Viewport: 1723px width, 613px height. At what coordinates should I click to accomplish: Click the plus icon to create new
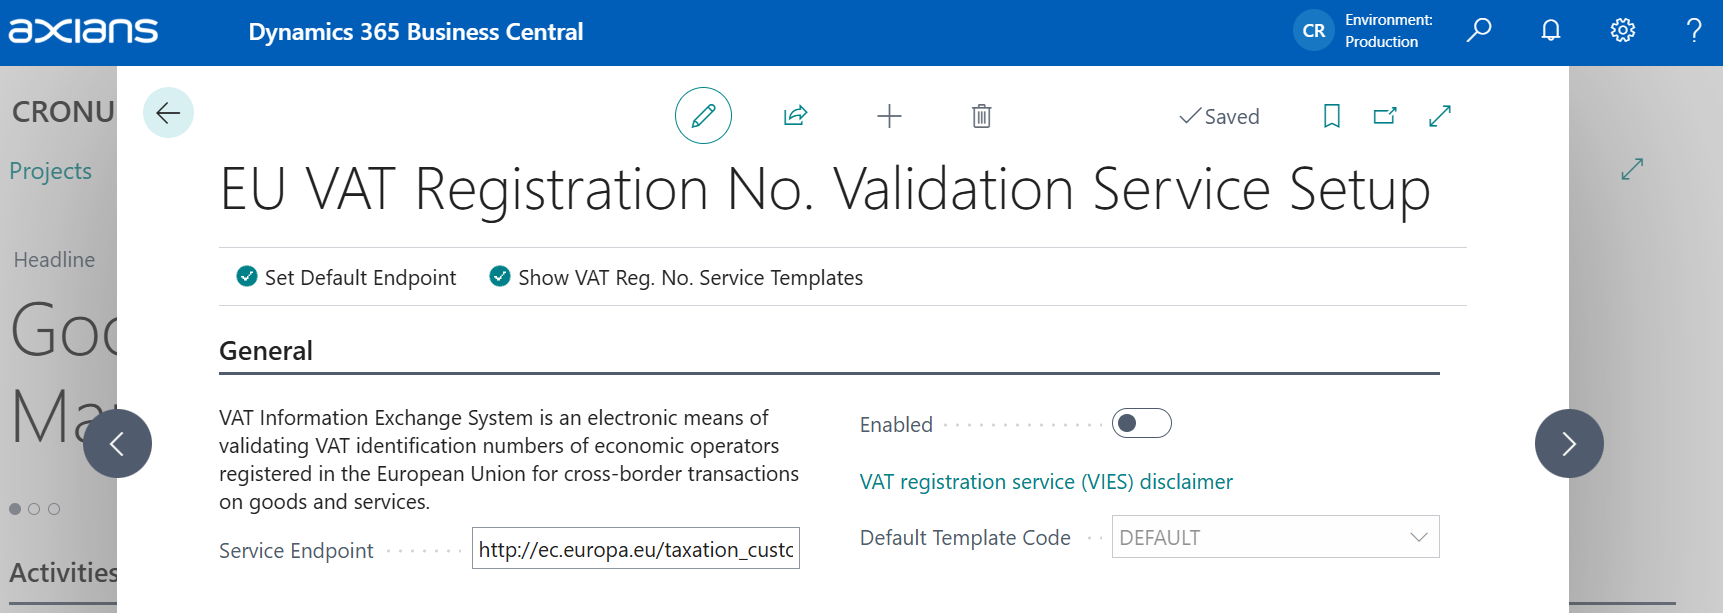pos(889,116)
